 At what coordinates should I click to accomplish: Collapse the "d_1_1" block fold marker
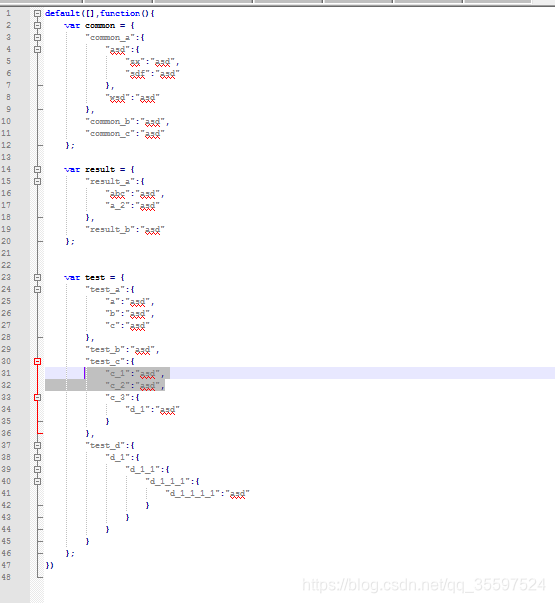pos(37,469)
